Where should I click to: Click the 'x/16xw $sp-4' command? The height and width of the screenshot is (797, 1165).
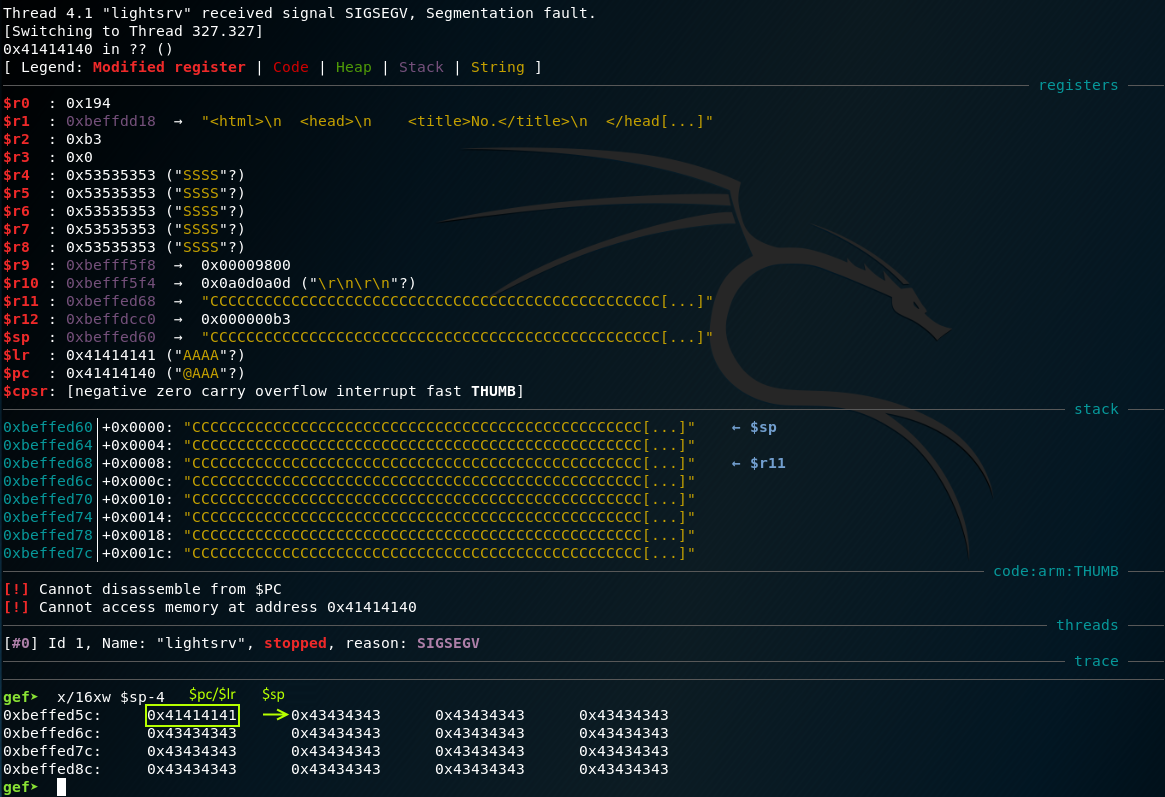[111, 697]
